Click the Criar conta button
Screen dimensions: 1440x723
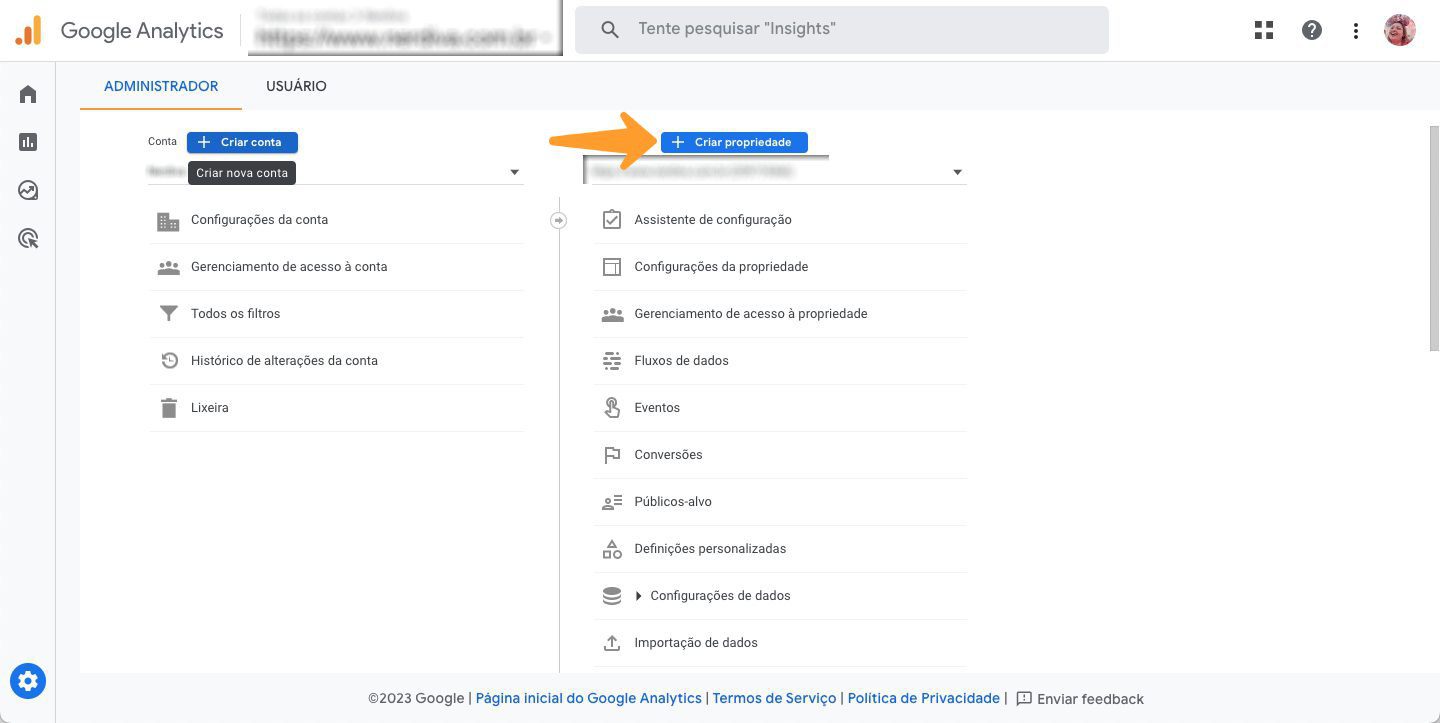click(x=242, y=142)
